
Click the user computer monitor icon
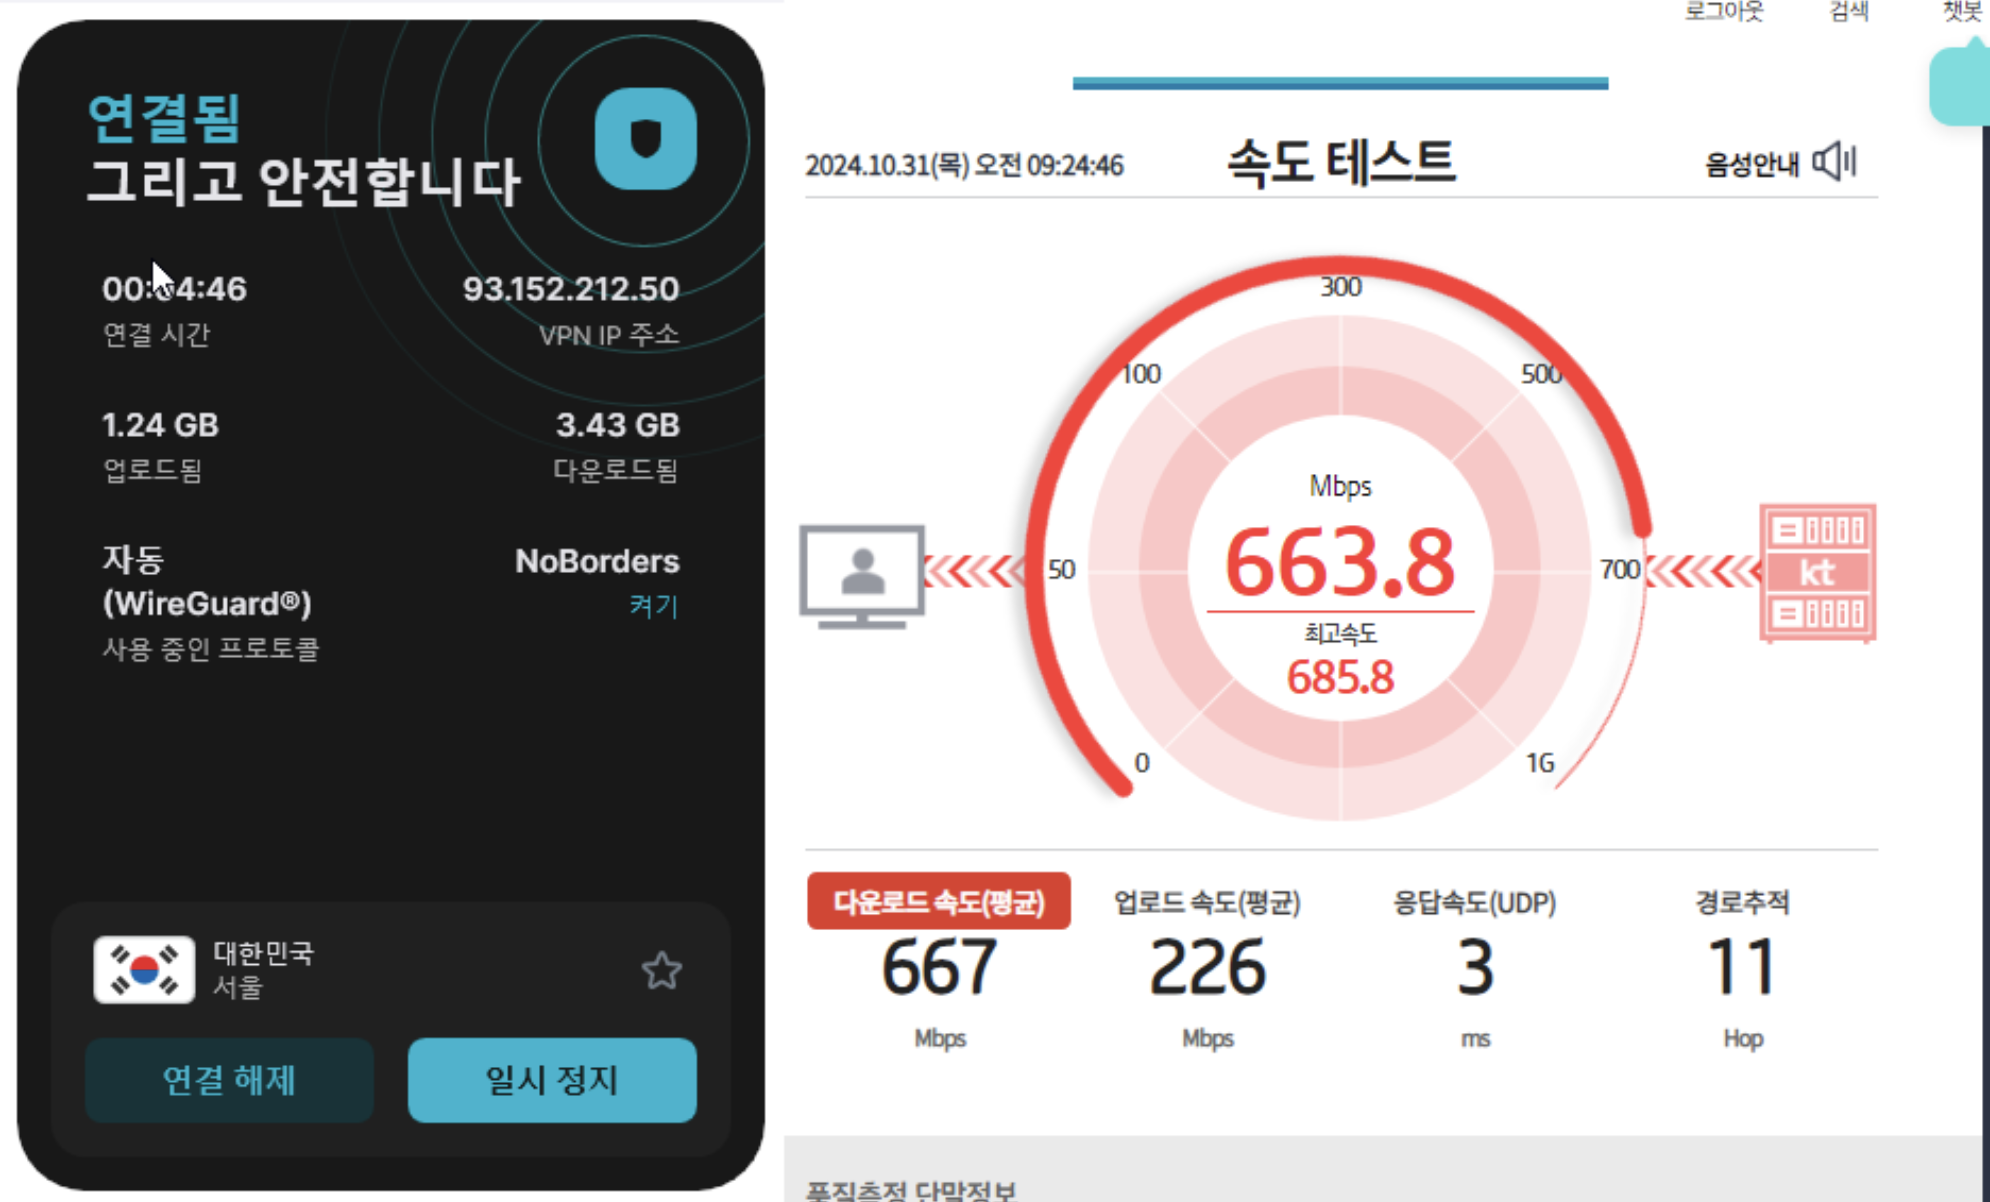tap(862, 576)
